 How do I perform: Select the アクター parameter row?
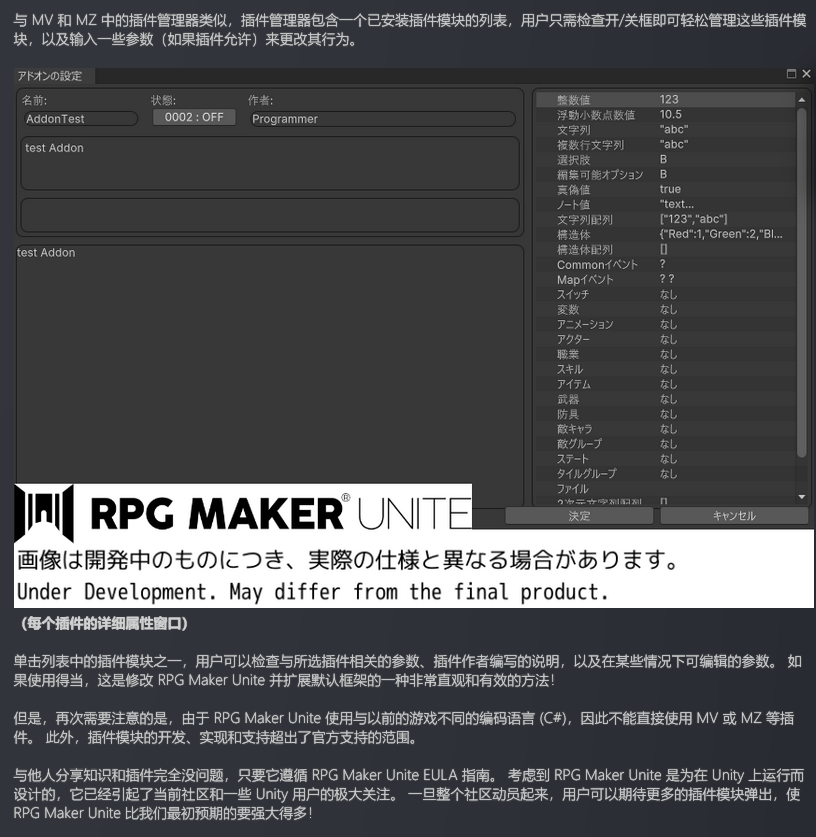coord(666,338)
